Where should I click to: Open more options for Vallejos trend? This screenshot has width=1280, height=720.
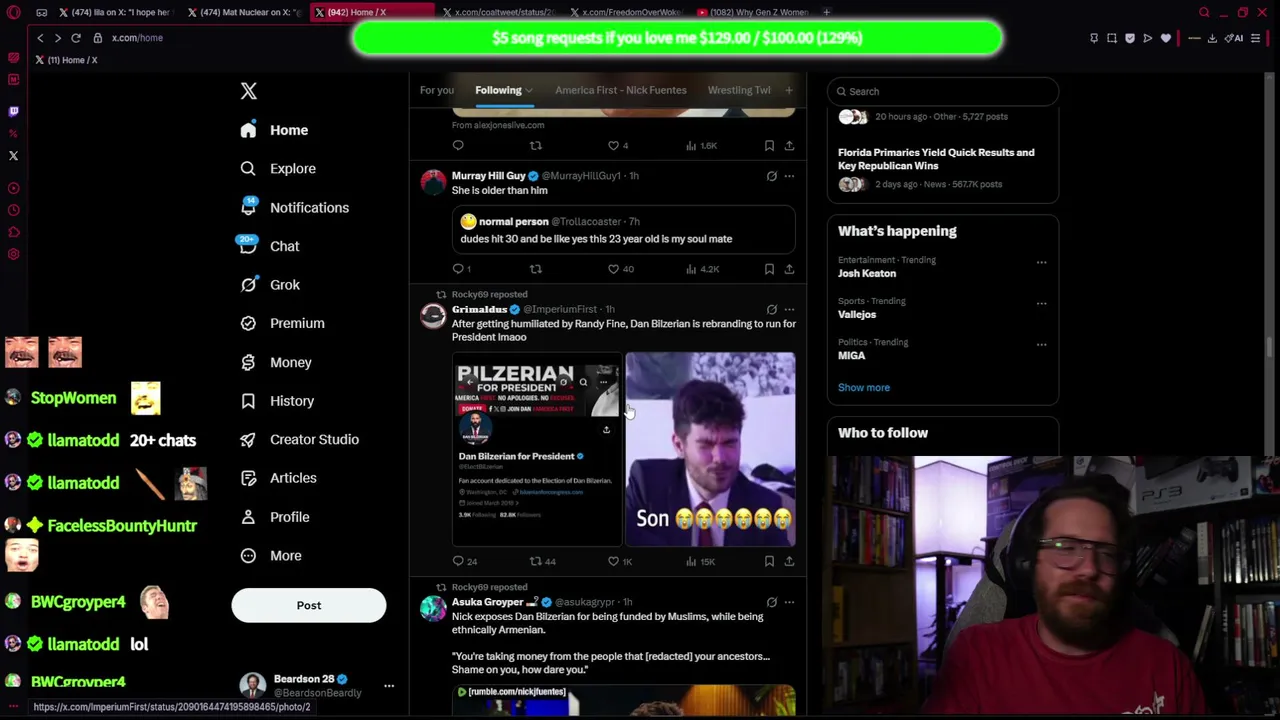(x=1041, y=303)
